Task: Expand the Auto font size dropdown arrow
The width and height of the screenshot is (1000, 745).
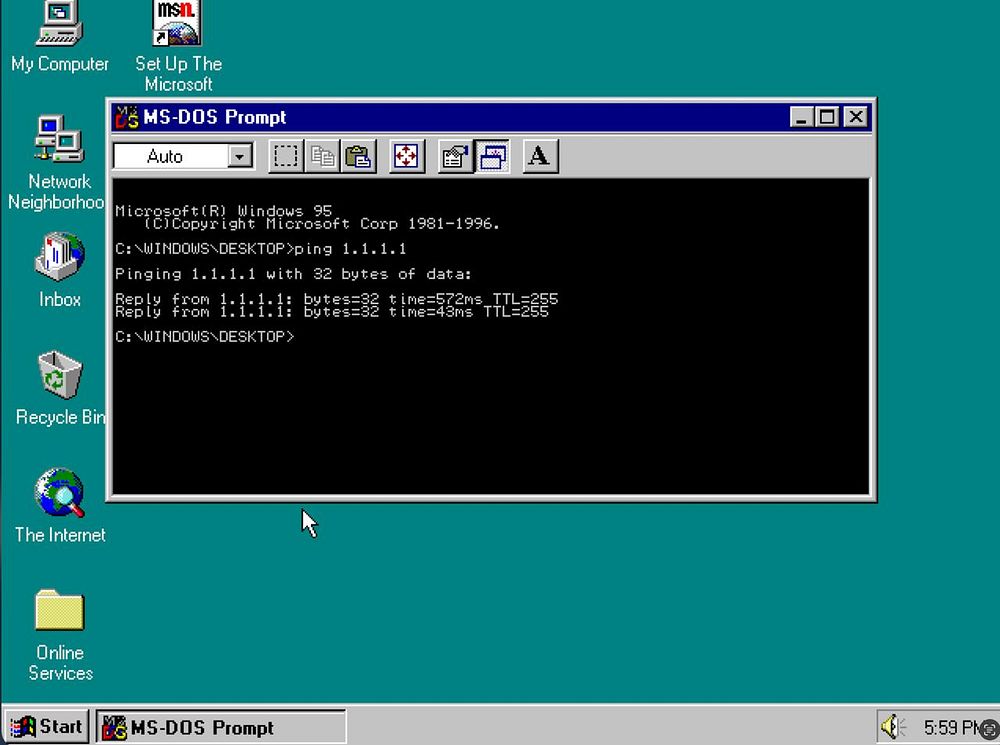Action: click(240, 156)
